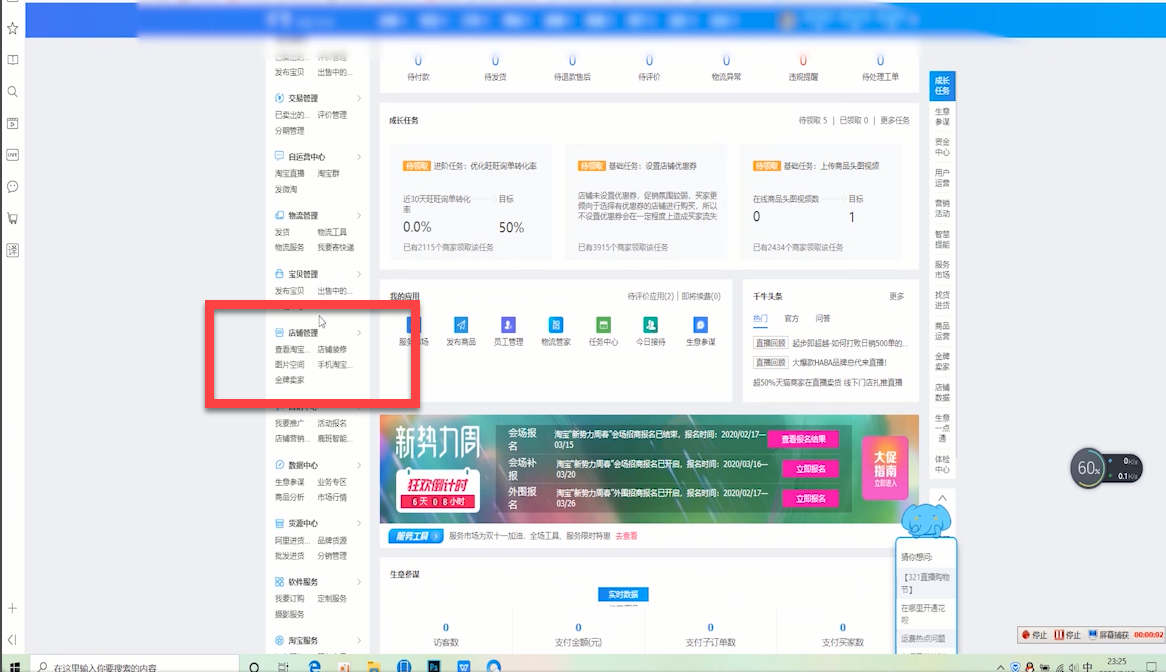The height and width of the screenshot is (672, 1166).
Task: Click the search magnifier icon in left sidebar
Action: click(13, 92)
